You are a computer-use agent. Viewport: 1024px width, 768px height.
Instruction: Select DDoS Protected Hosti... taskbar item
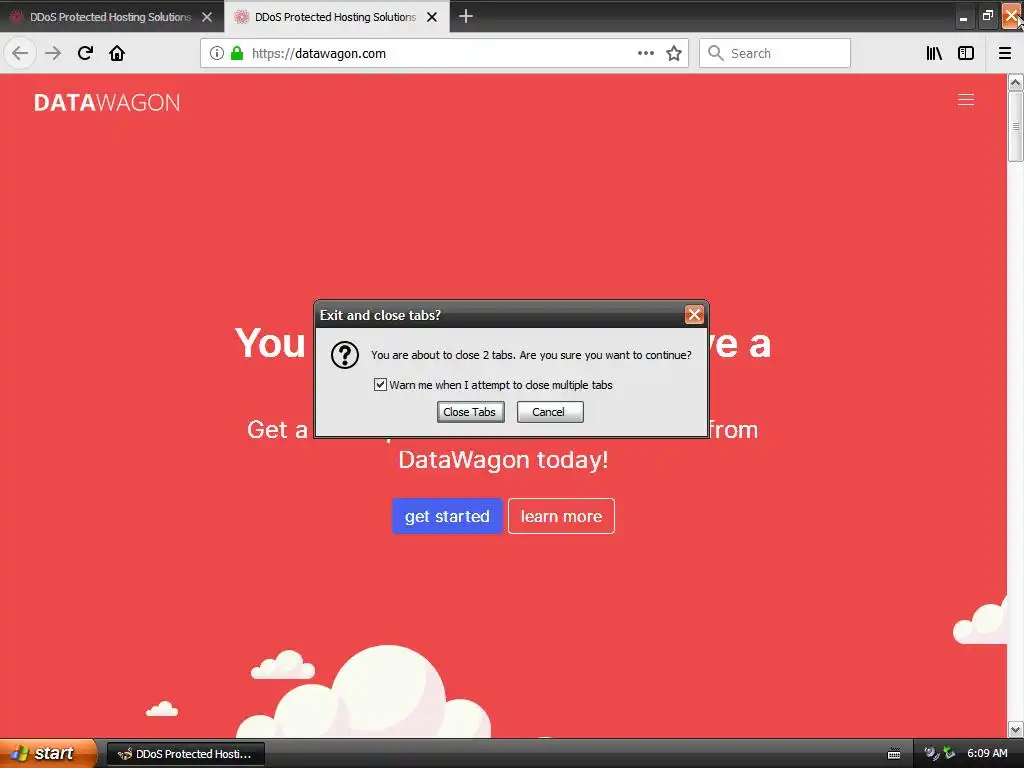click(185, 754)
